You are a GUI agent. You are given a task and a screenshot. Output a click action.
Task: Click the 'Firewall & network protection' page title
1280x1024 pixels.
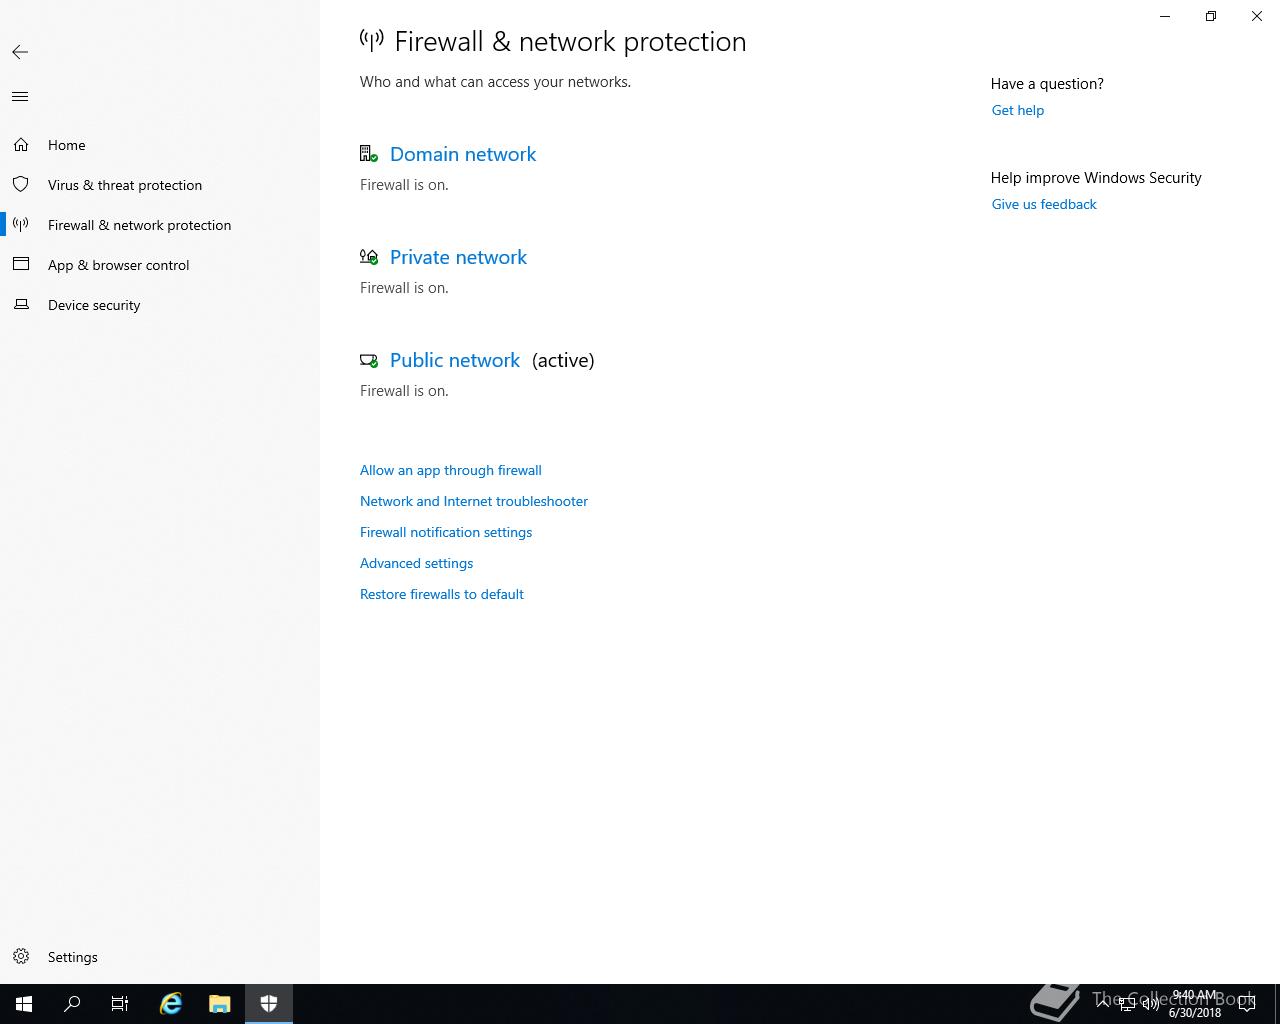(x=570, y=41)
